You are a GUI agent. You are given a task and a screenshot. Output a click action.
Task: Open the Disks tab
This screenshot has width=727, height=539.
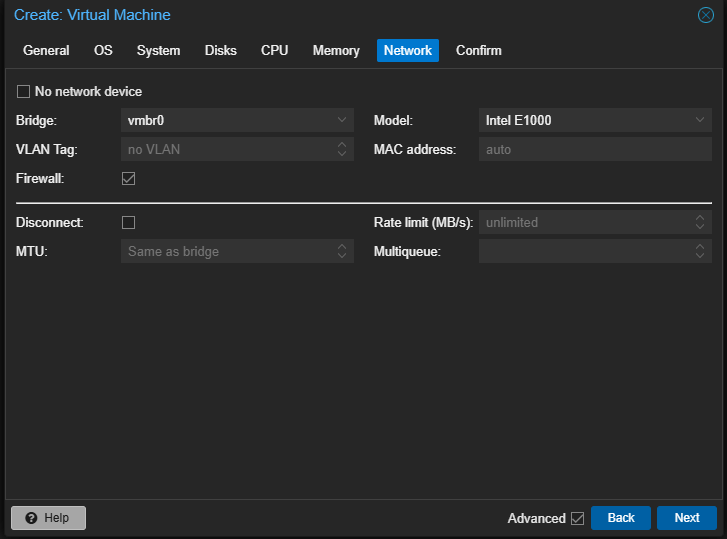(221, 51)
